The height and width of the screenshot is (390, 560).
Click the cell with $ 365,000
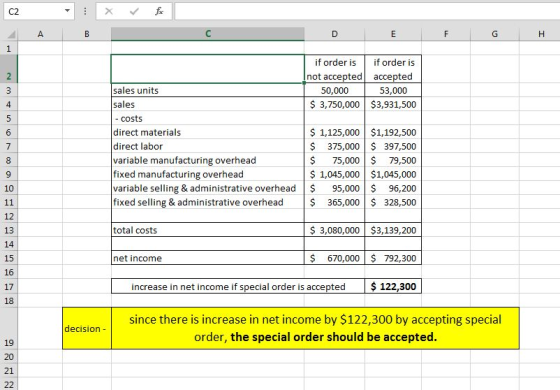click(334, 202)
